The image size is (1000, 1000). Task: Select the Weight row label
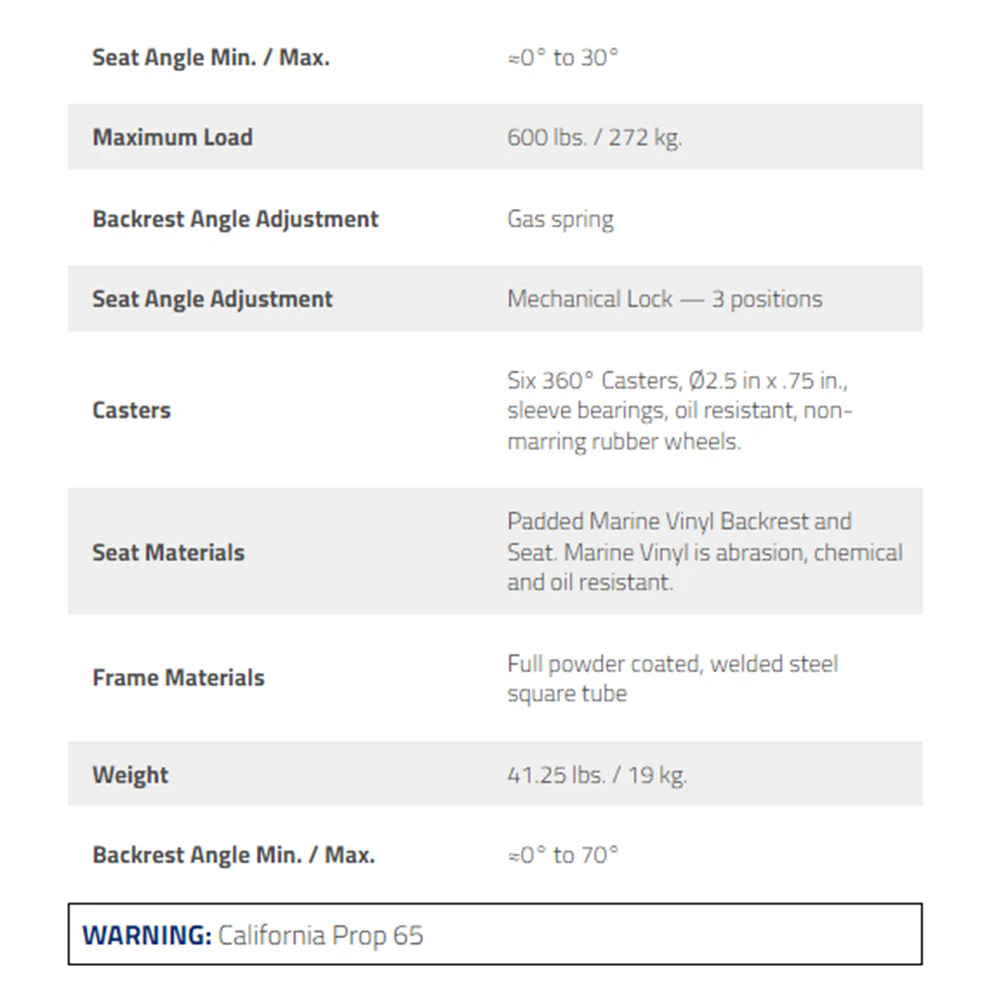point(130,774)
